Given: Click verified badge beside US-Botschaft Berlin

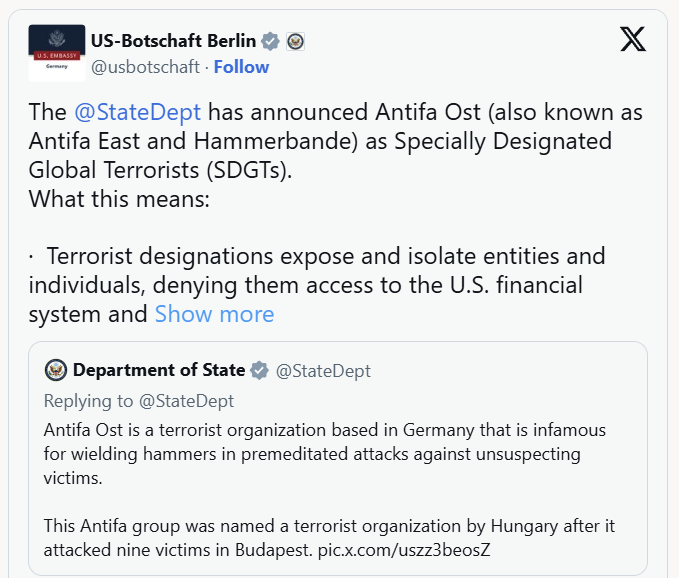Looking at the screenshot, I should click(270, 41).
